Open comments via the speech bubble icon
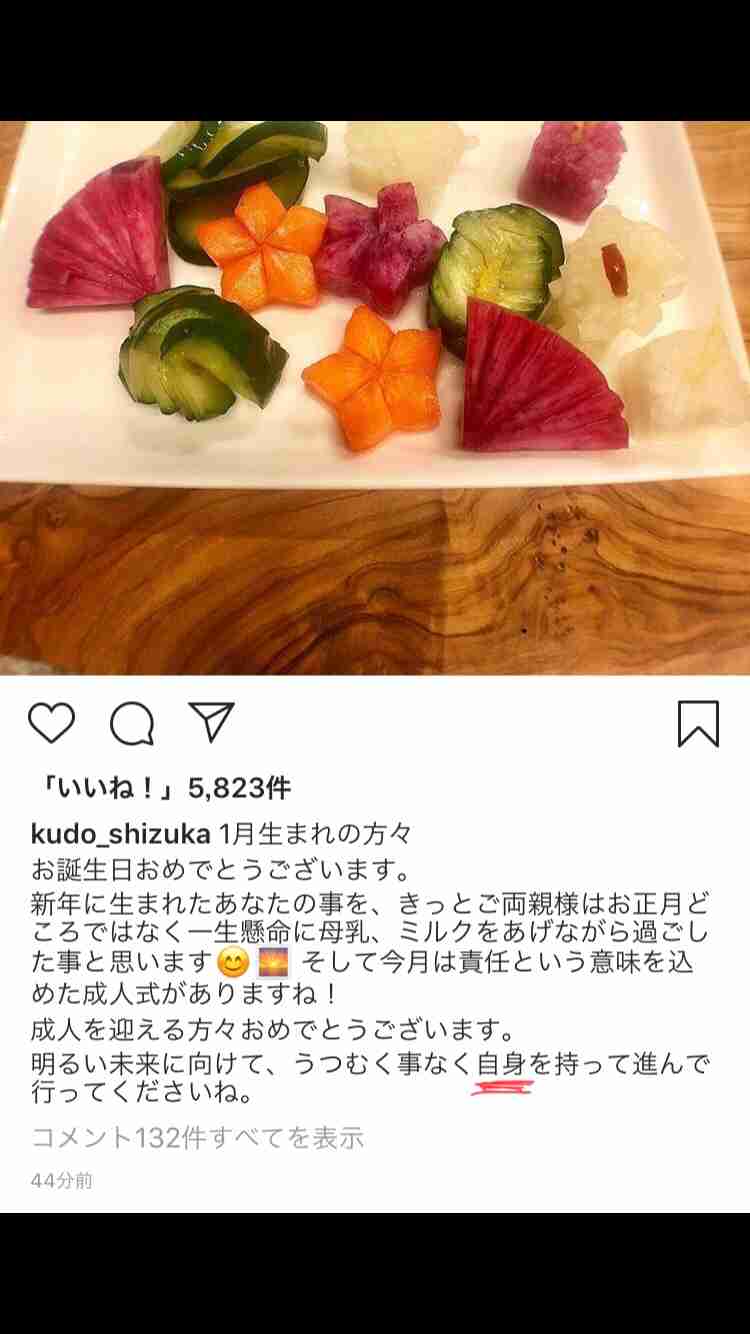Screen dimensions: 750x1334 [132, 723]
